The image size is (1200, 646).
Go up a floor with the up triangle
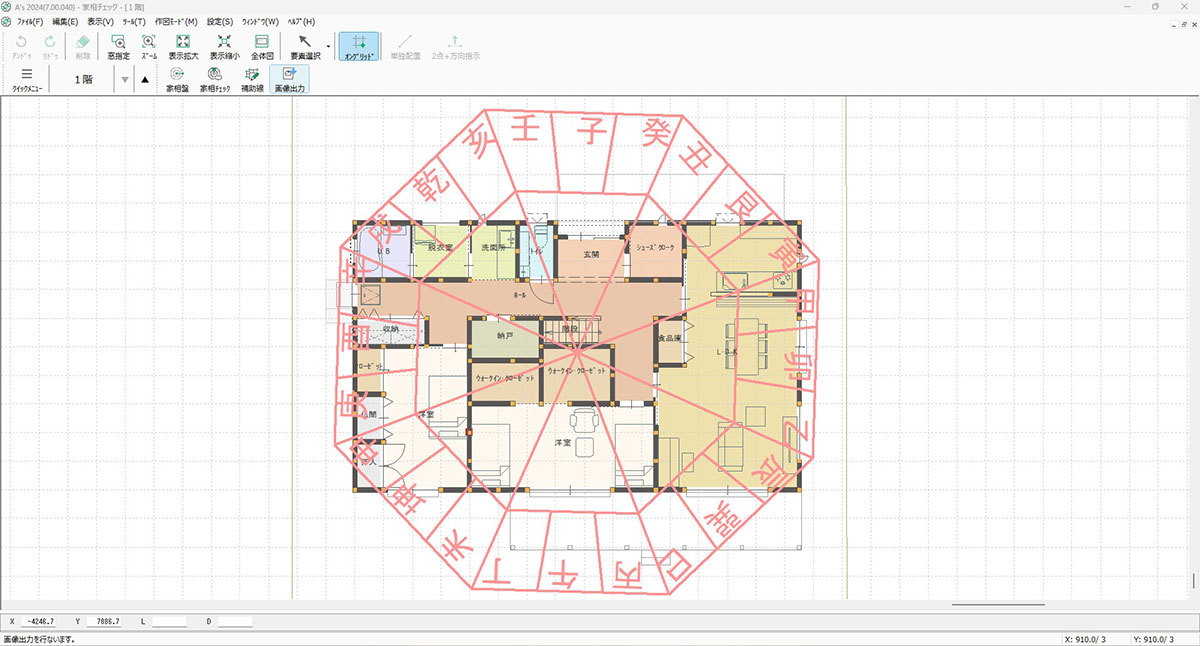click(x=145, y=80)
